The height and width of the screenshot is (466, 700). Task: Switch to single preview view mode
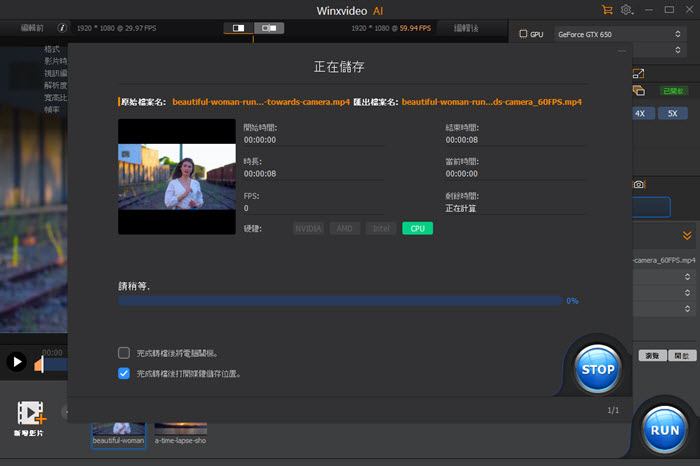click(x=238, y=28)
